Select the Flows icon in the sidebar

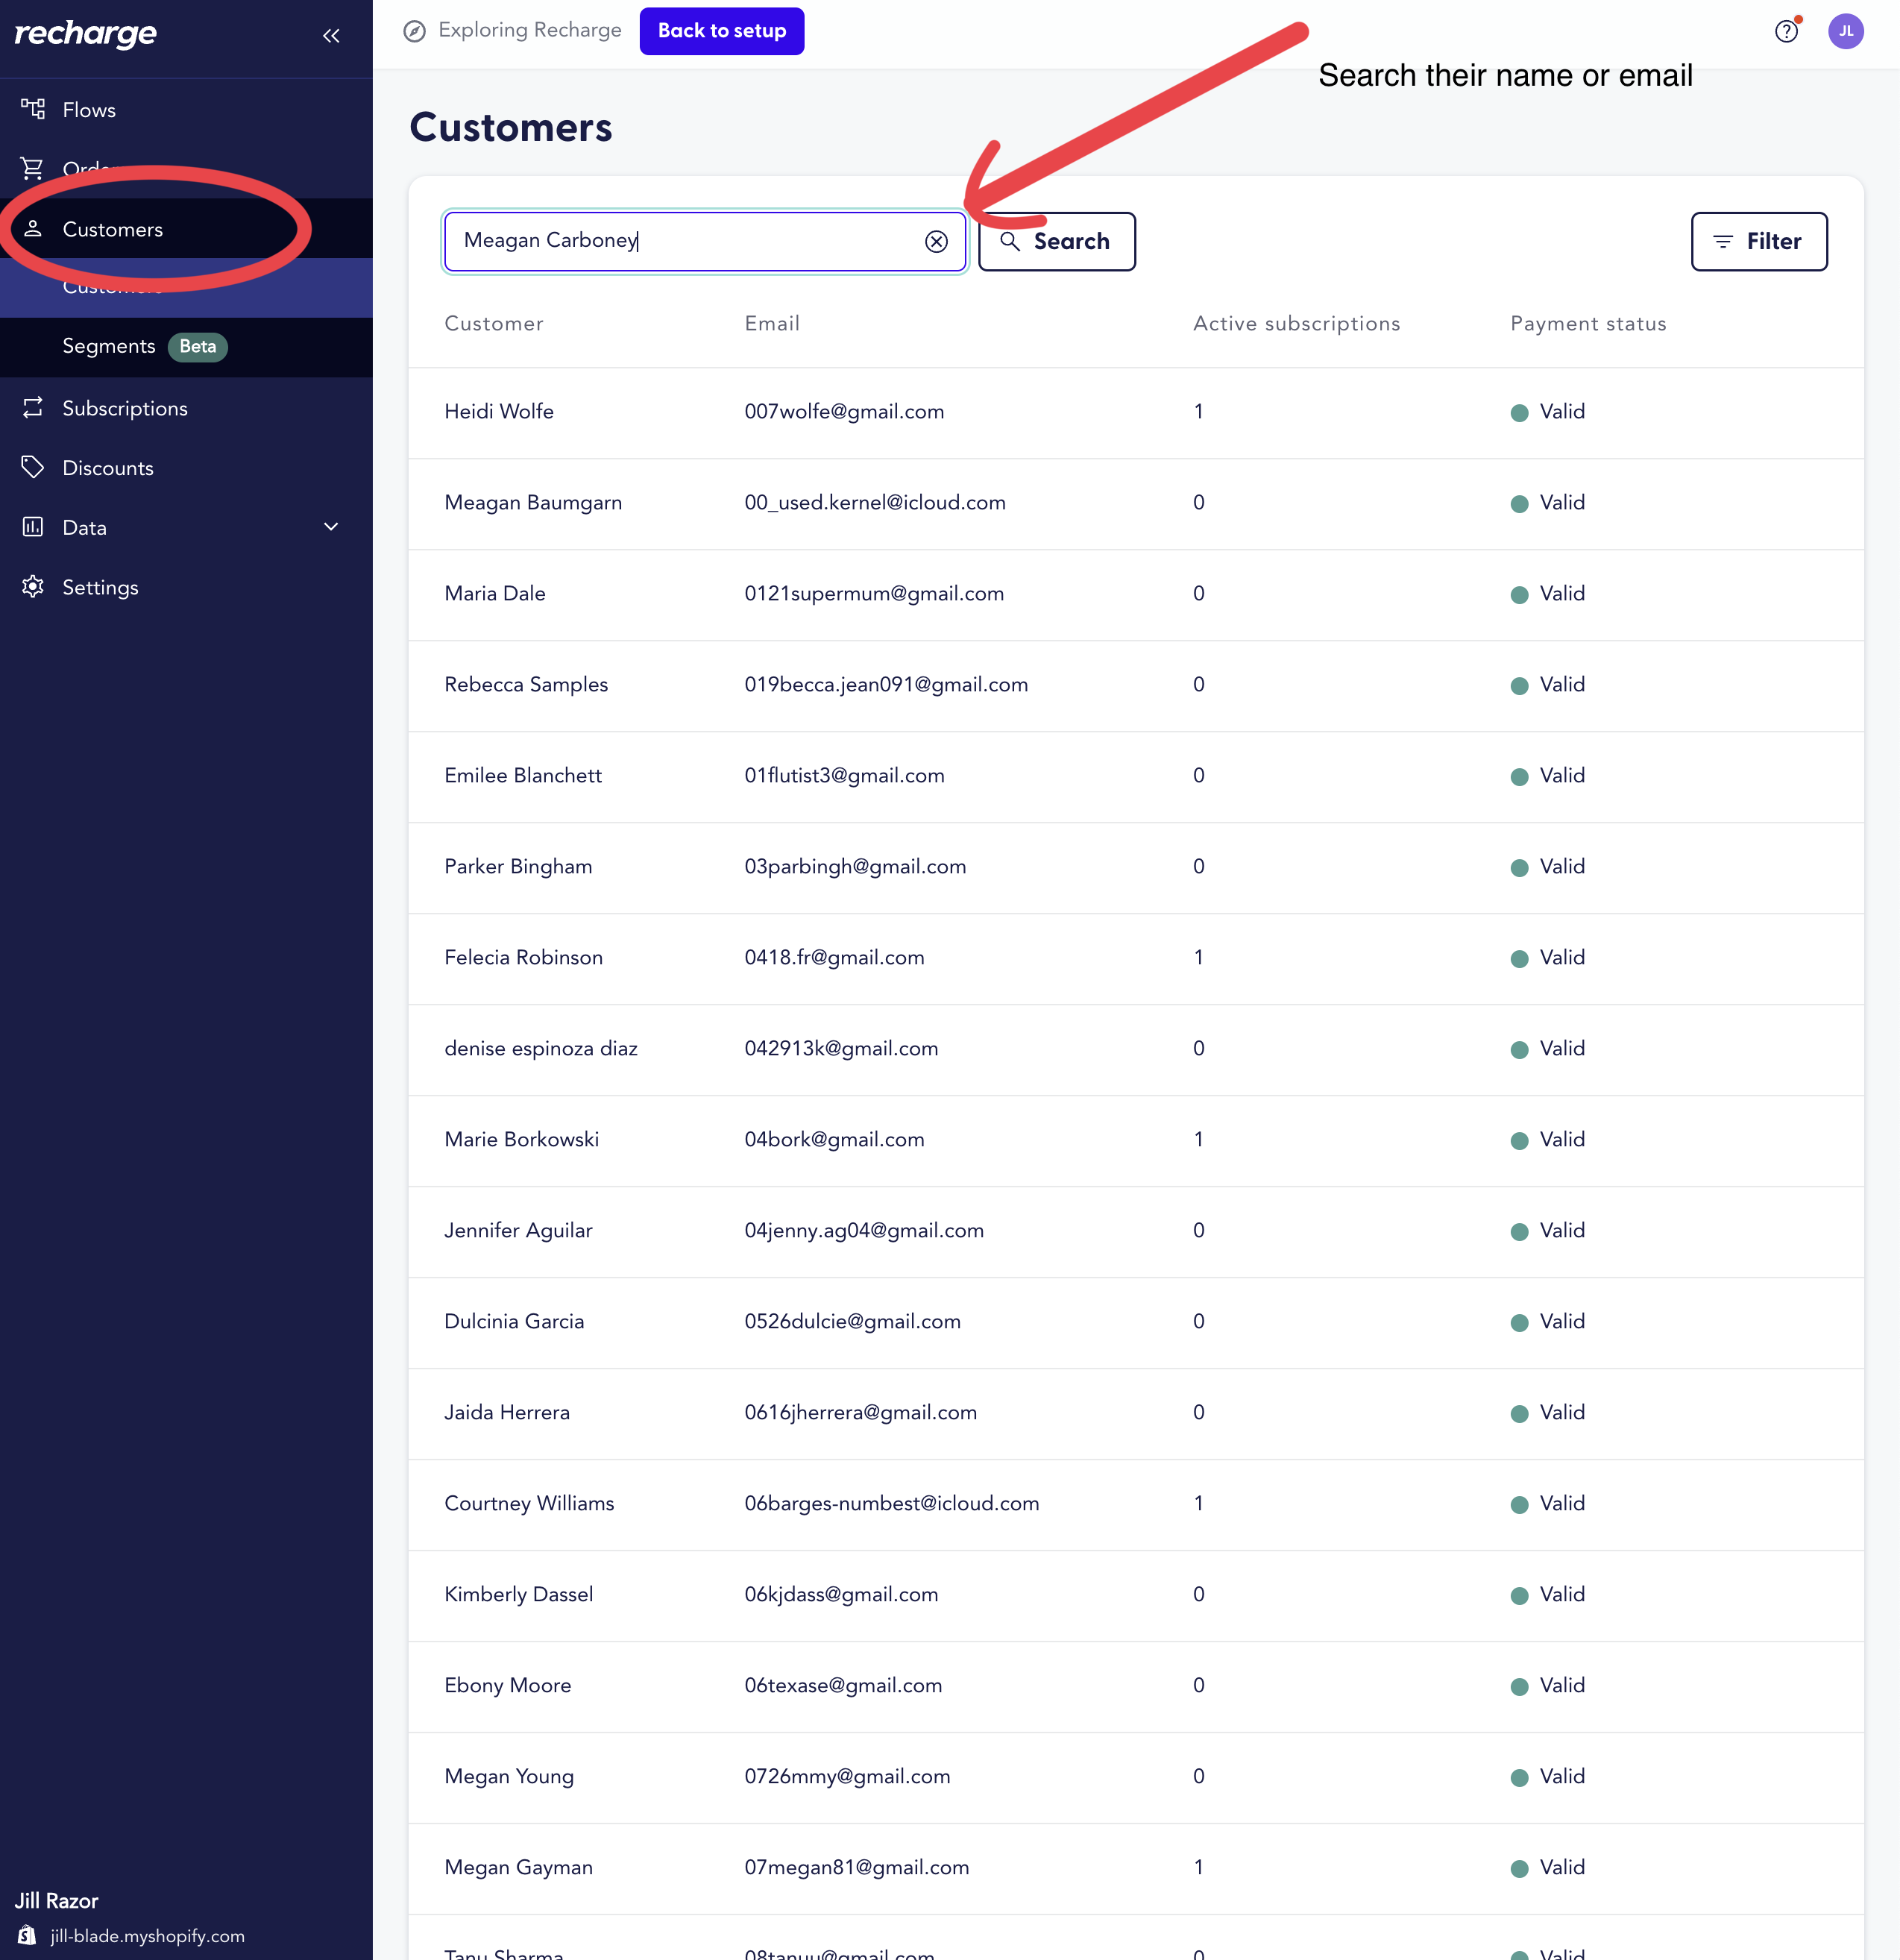click(33, 109)
